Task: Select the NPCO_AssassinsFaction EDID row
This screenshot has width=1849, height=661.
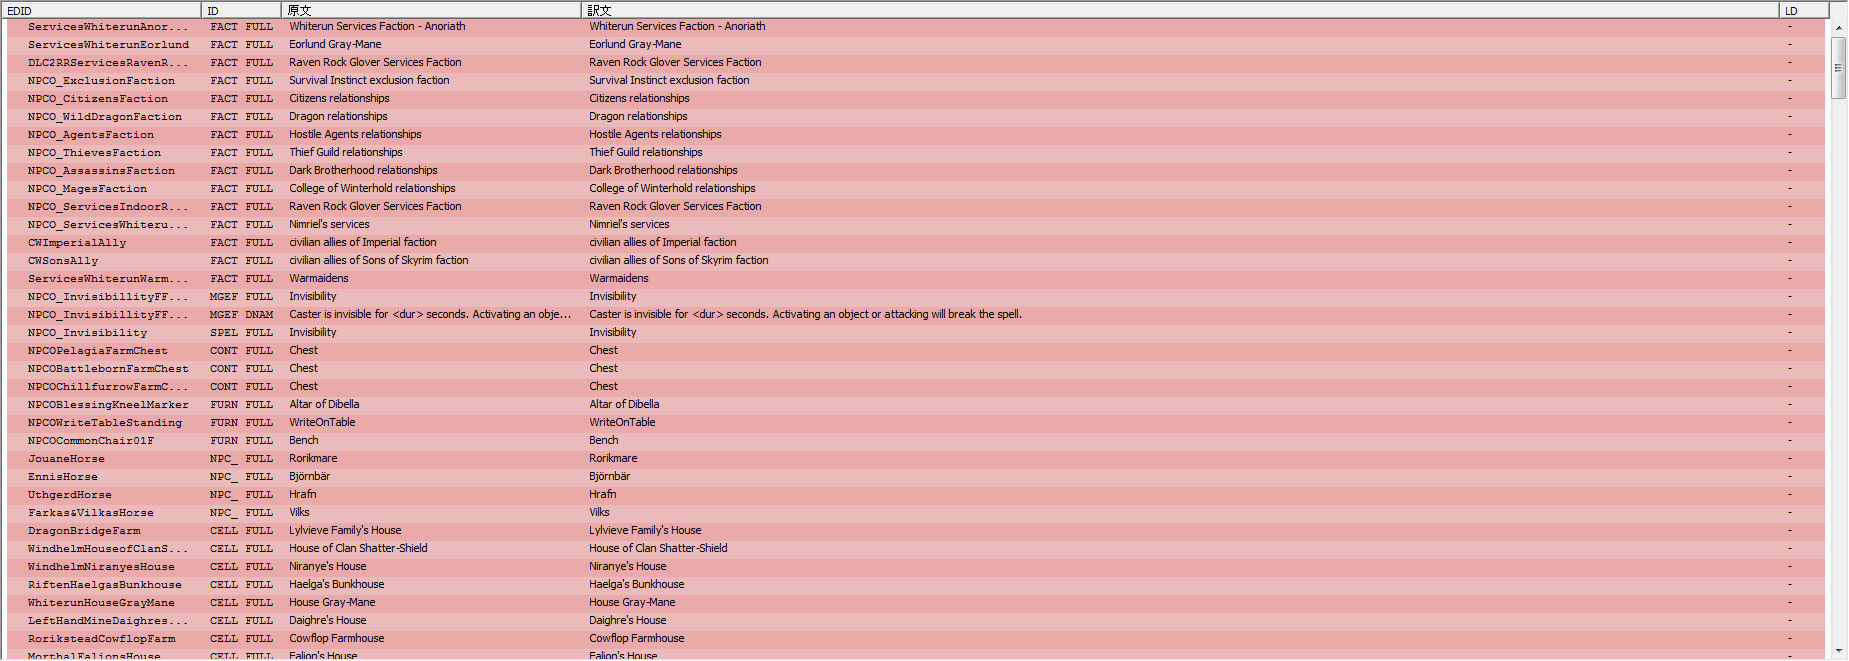Action: click(x=916, y=171)
